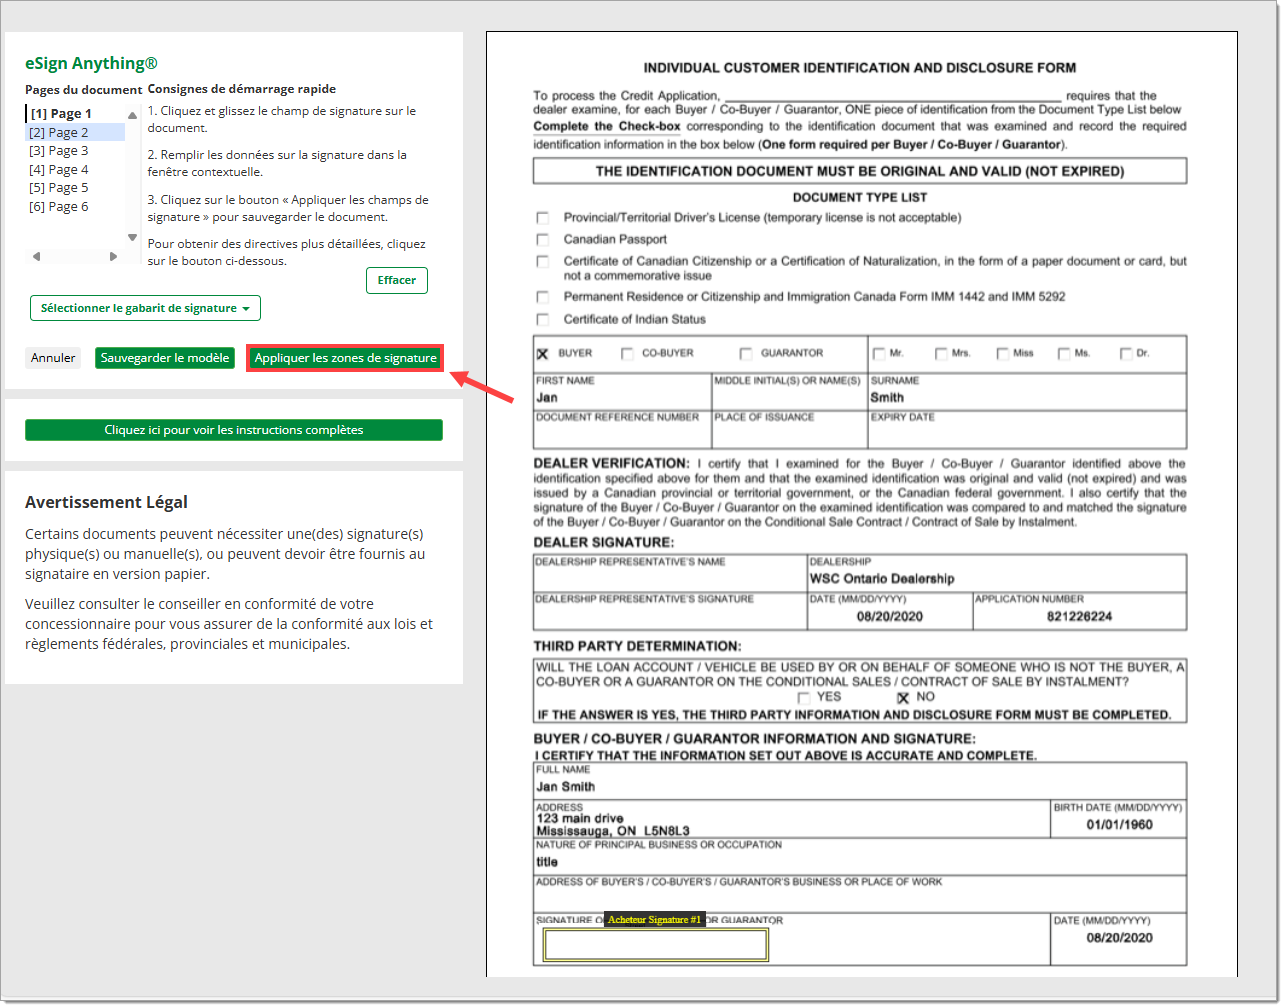Click the DEALERSHIP REPRESENTATIVE'S SIGNATURE field
This screenshot has height=1008, width=1284.
(670, 611)
